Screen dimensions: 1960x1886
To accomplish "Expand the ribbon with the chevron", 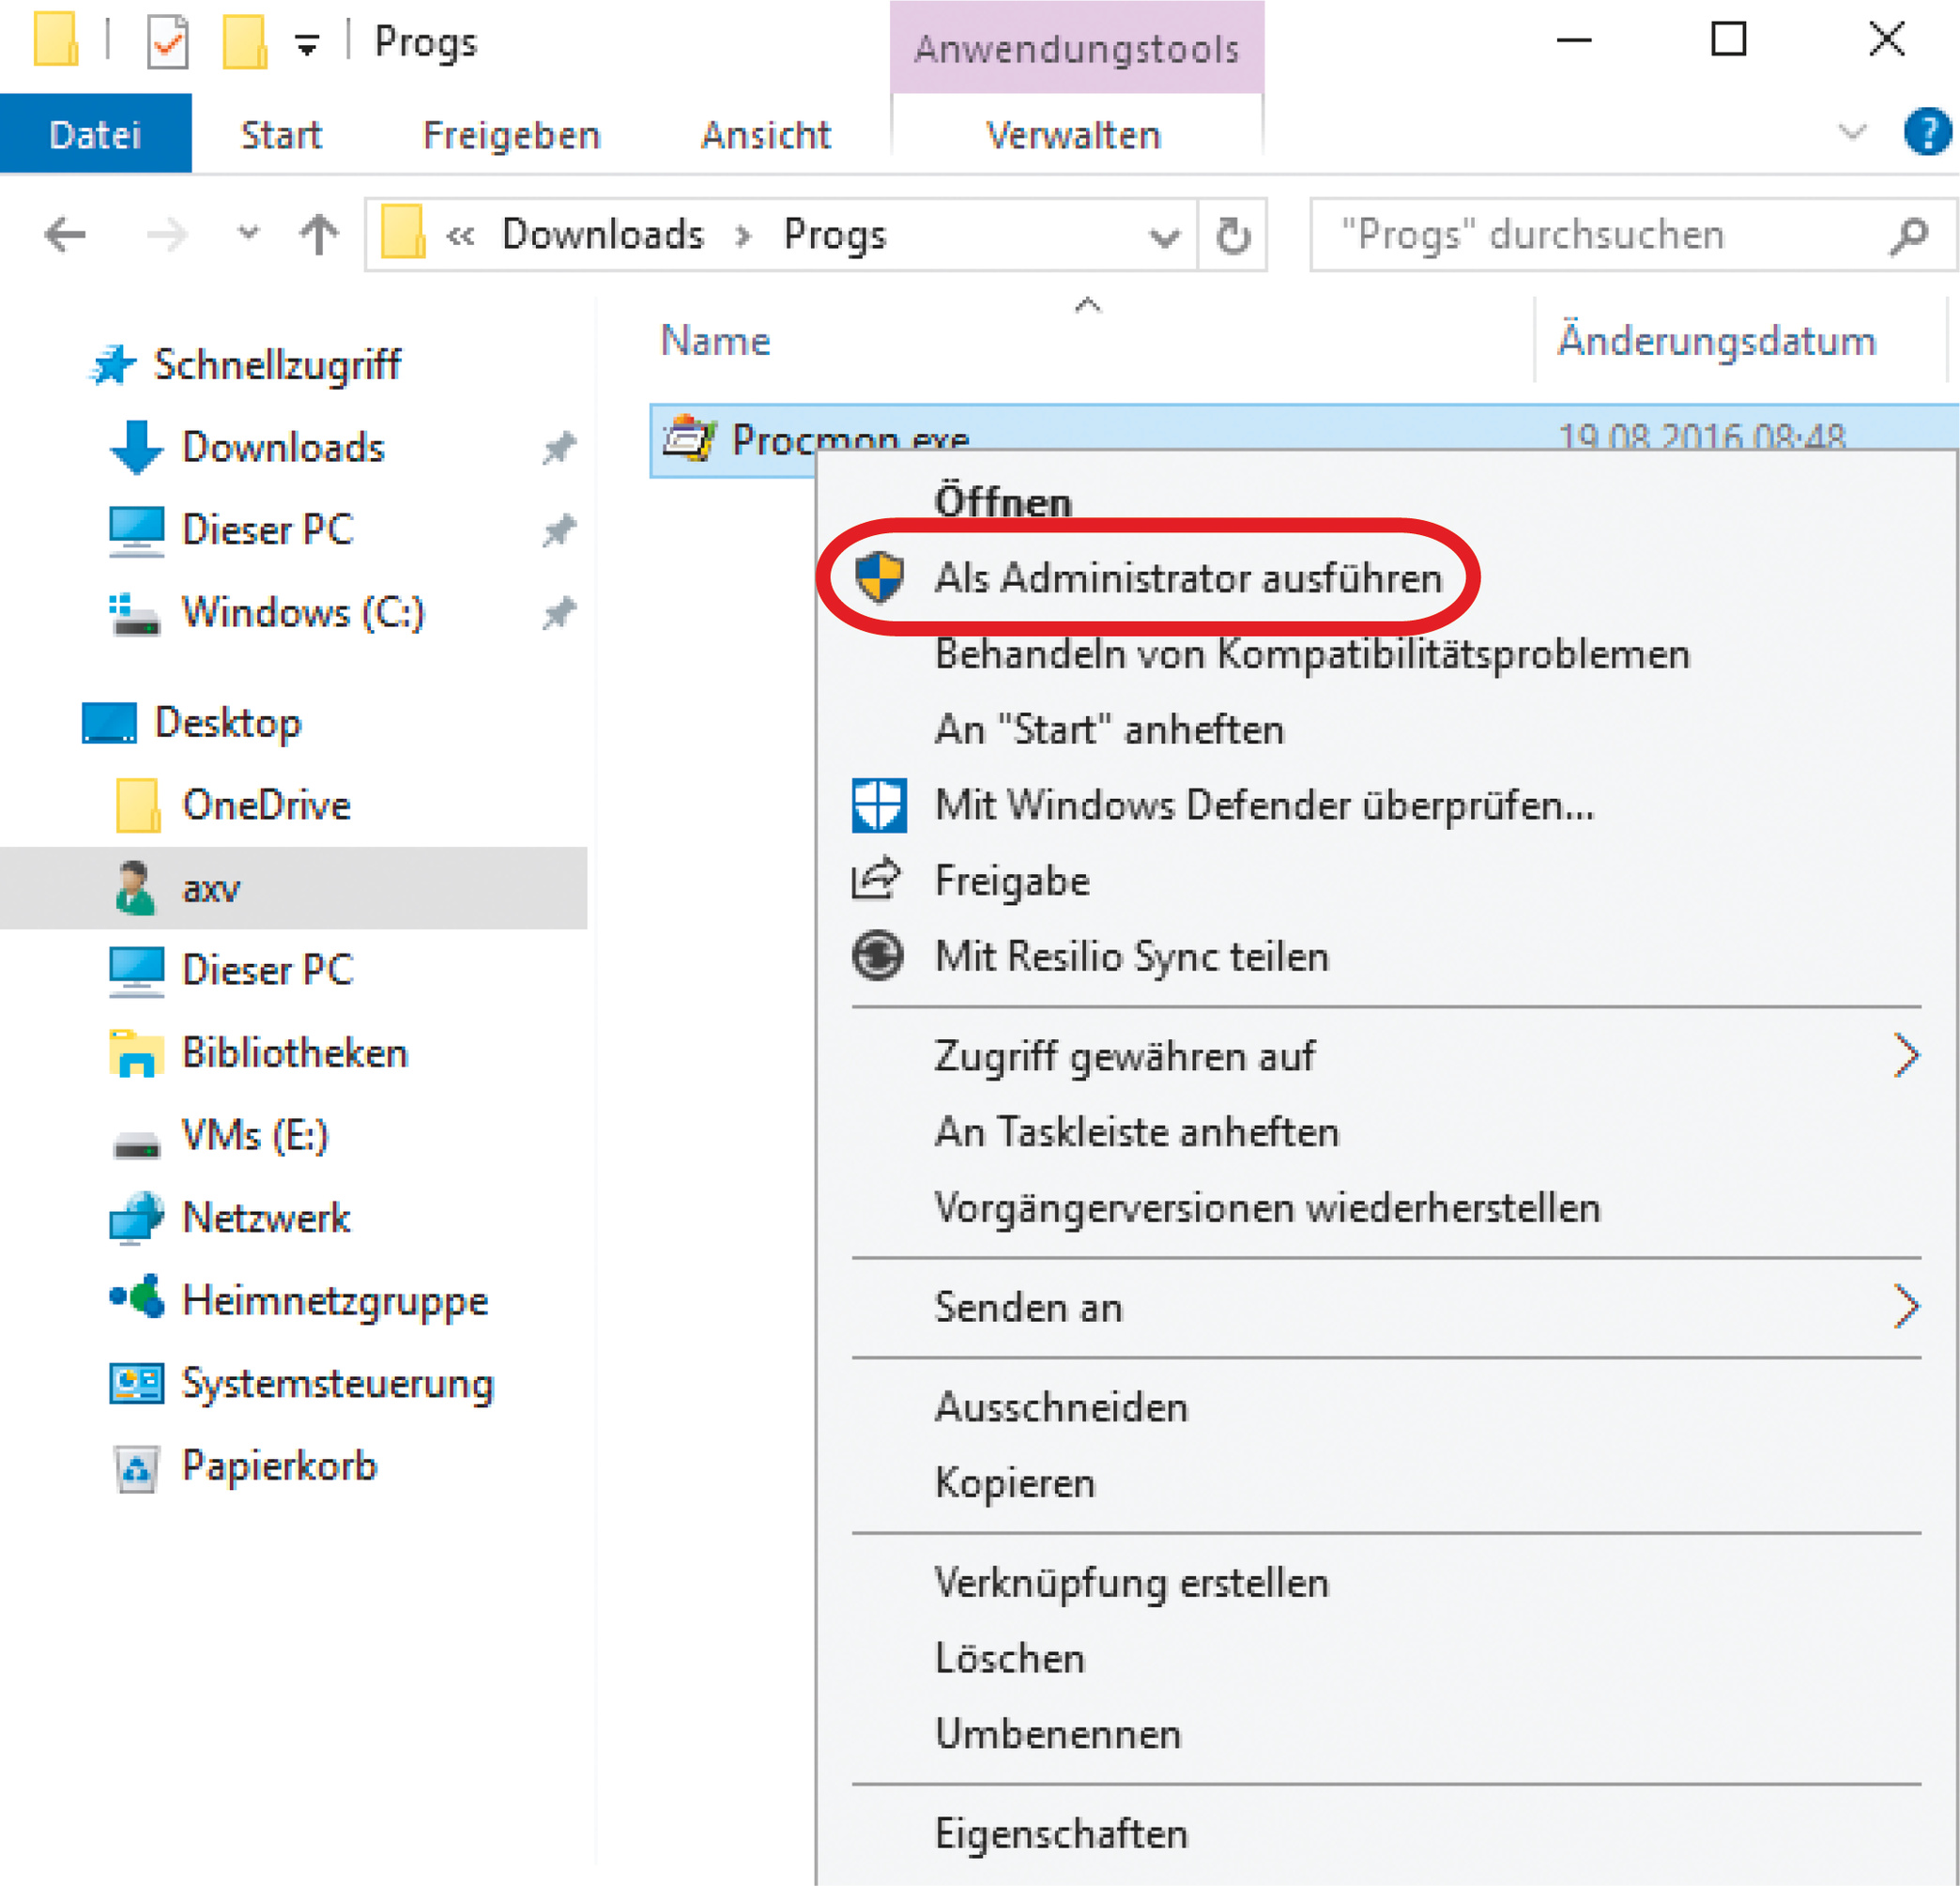I will 1852,132.
